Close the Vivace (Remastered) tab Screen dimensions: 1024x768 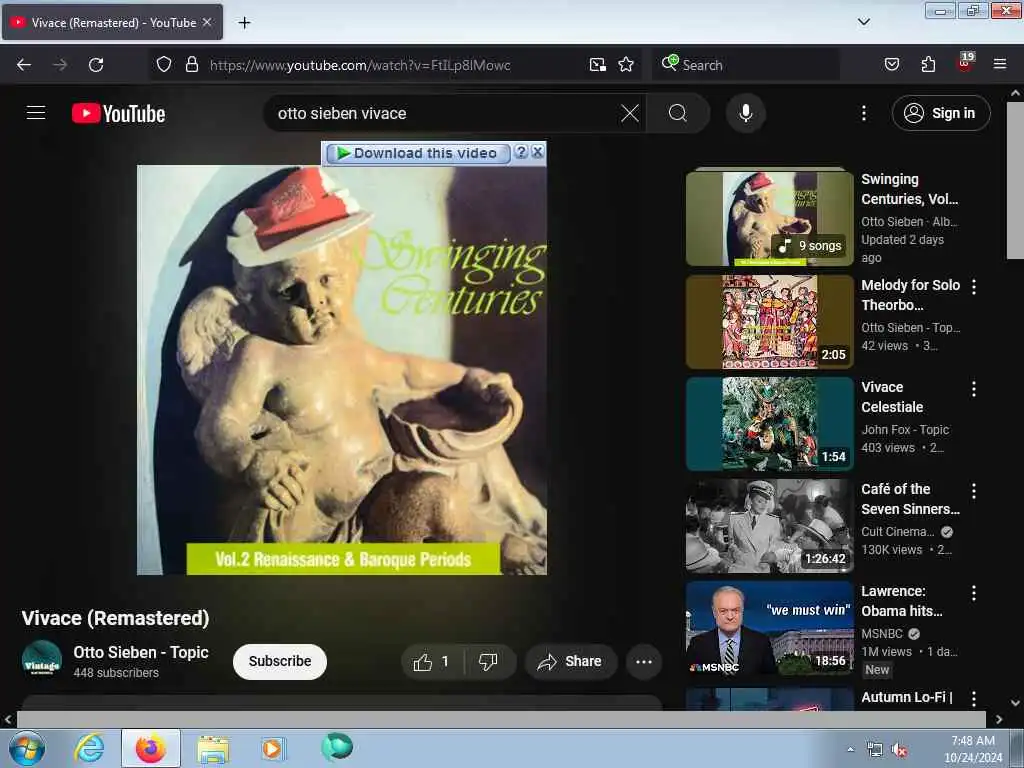point(207,22)
